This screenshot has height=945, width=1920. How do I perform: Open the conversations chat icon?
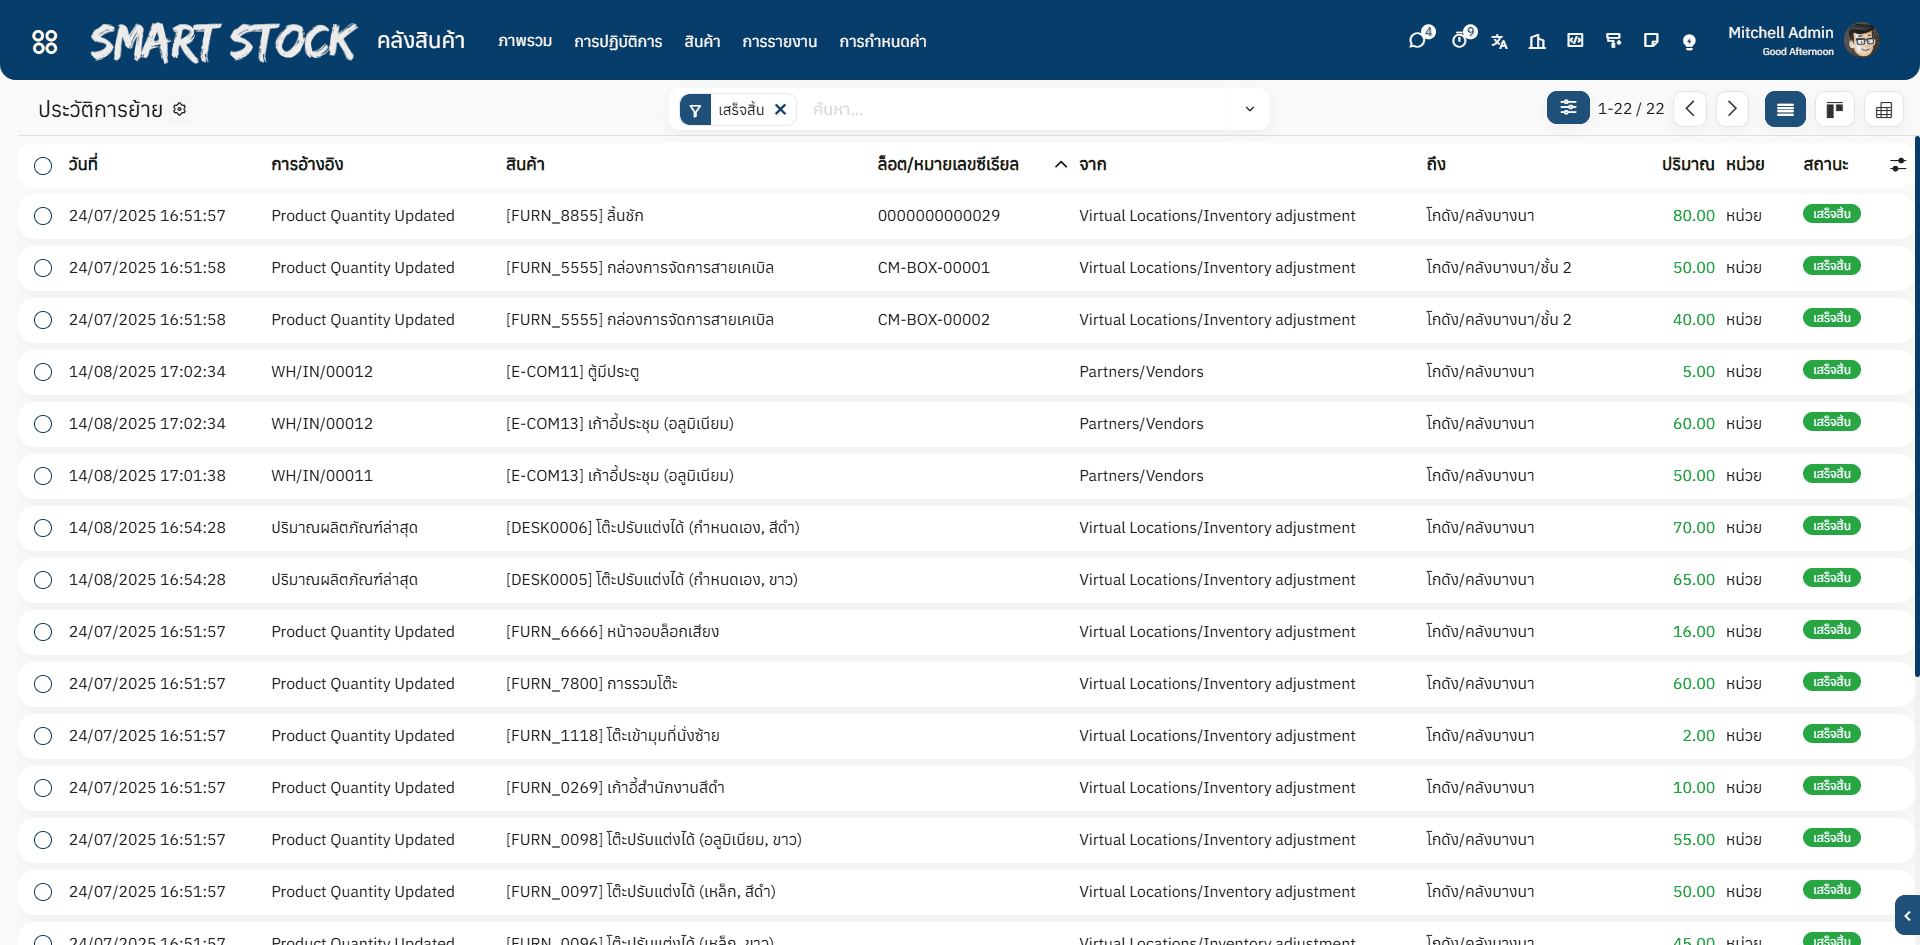point(1418,41)
